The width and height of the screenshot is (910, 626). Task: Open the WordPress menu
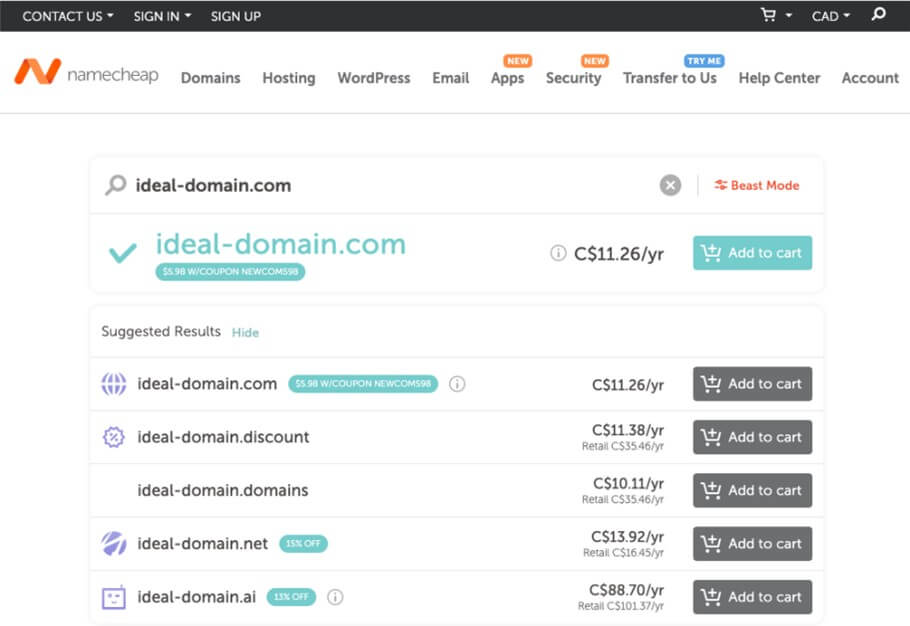(x=374, y=78)
